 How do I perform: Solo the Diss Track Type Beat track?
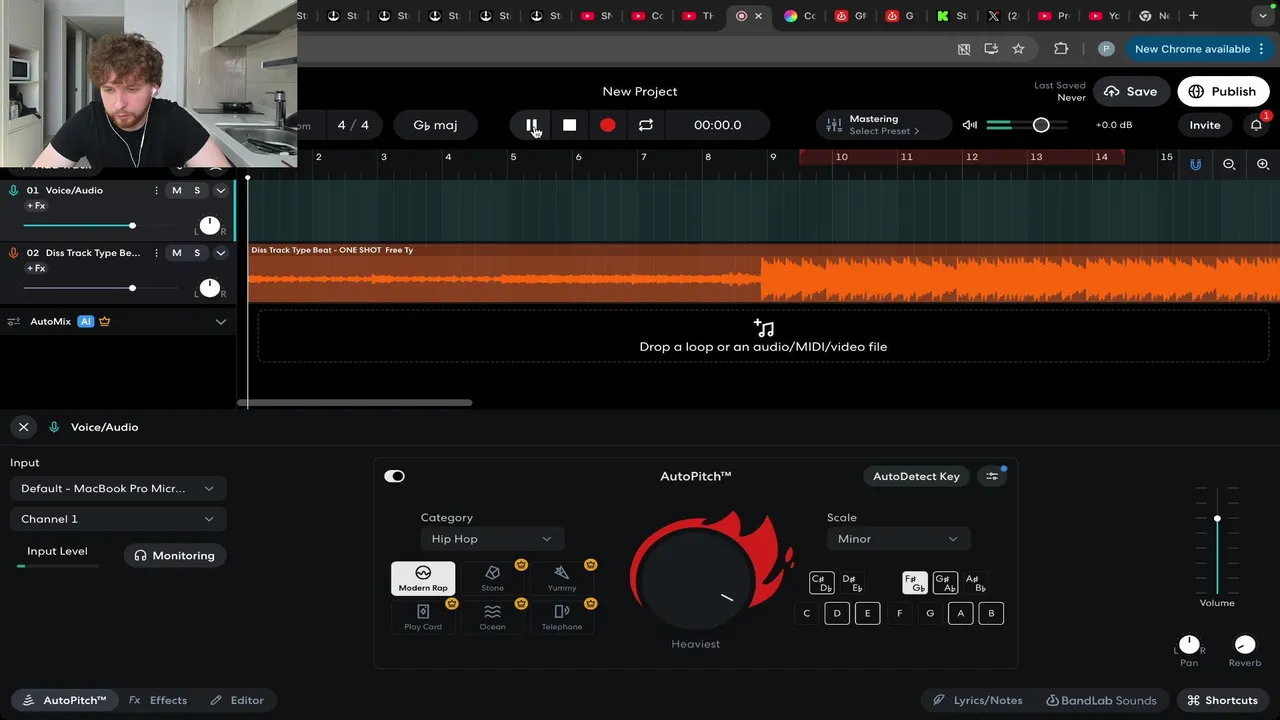[x=197, y=253]
